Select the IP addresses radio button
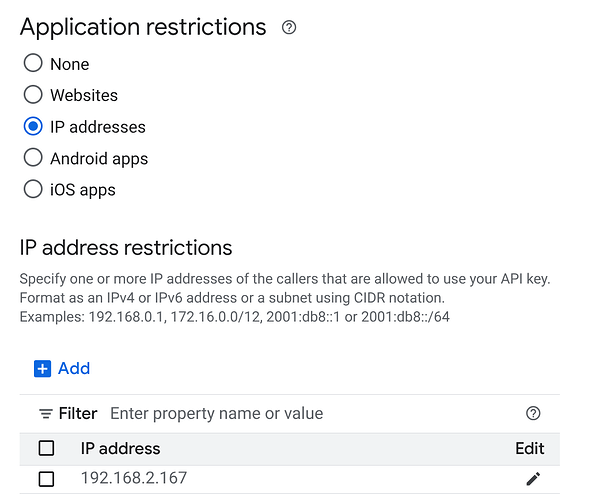The width and height of the screenshot is (595, 499). point(33,126)
